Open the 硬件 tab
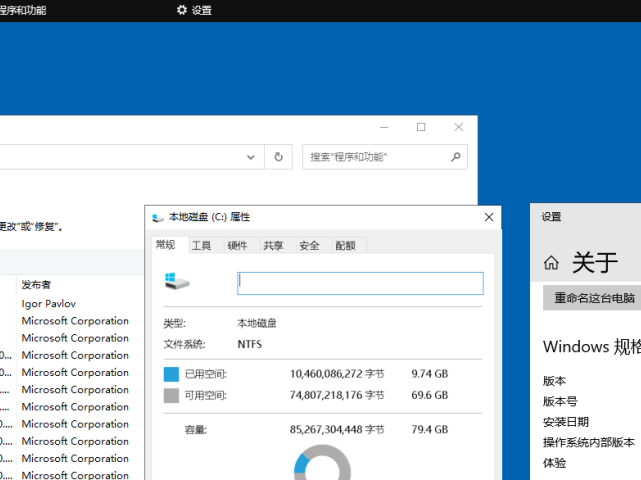The width and height of the screenshot is (641, 480). tap(237, 246)
